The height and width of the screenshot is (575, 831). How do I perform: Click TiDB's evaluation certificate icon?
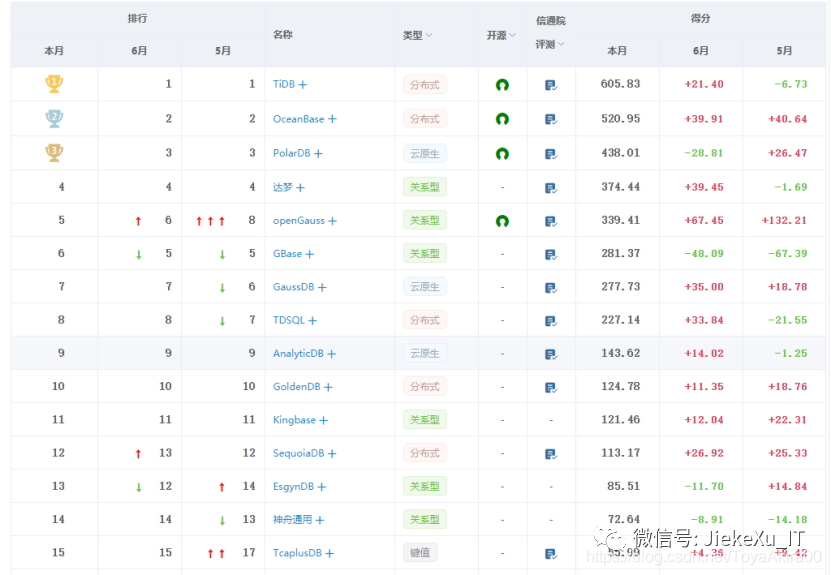[551, 85]
